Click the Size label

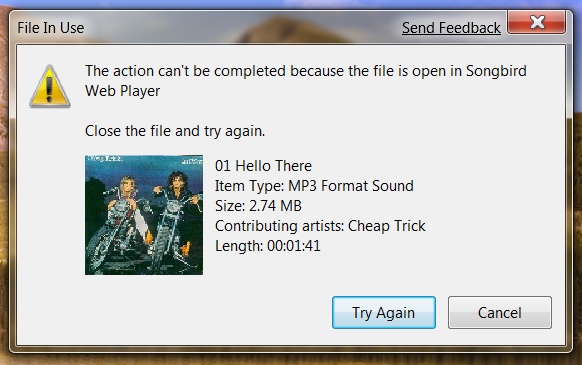(230, 206)
